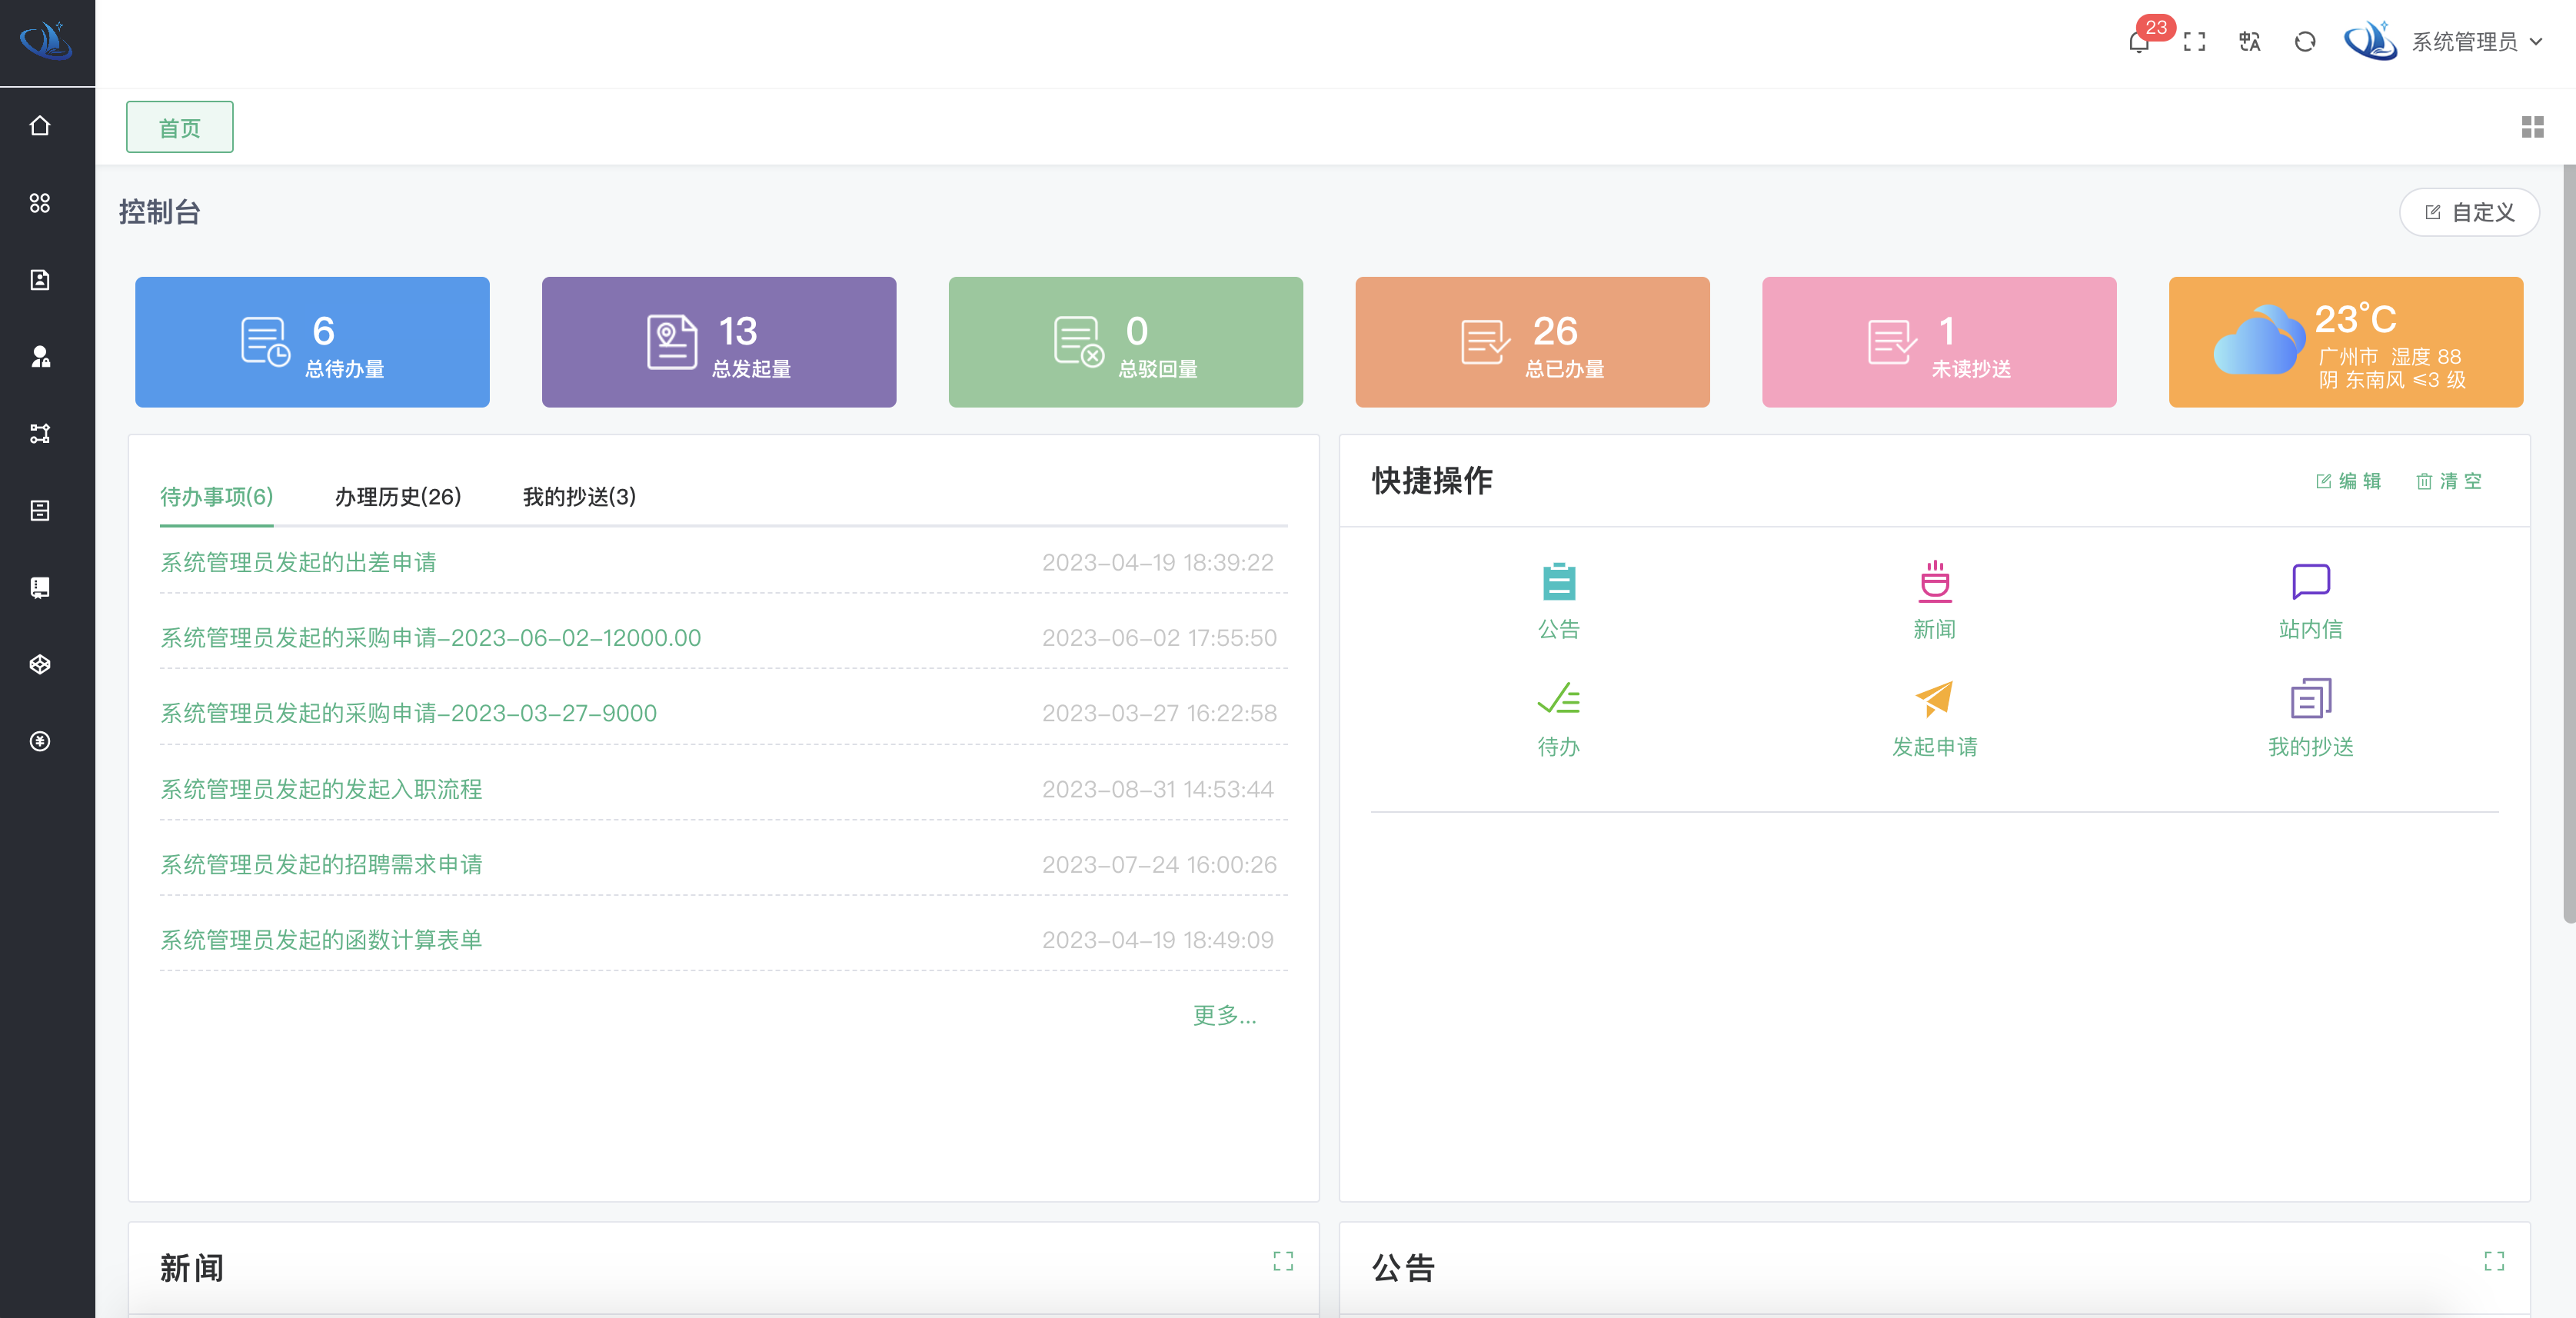Open the form list icon in sidebar

coord(40,511)
